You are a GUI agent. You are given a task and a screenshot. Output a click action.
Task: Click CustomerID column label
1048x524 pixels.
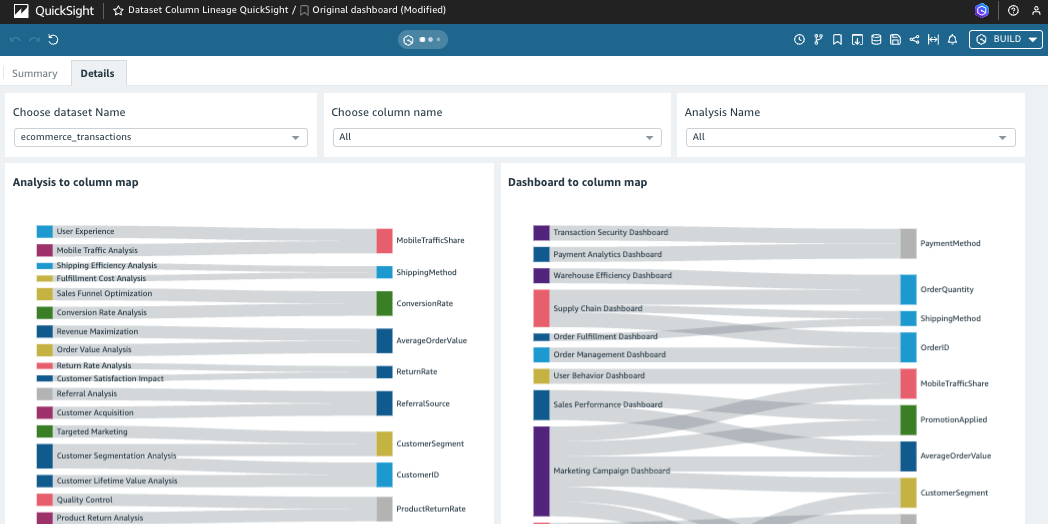pos(418,475)
